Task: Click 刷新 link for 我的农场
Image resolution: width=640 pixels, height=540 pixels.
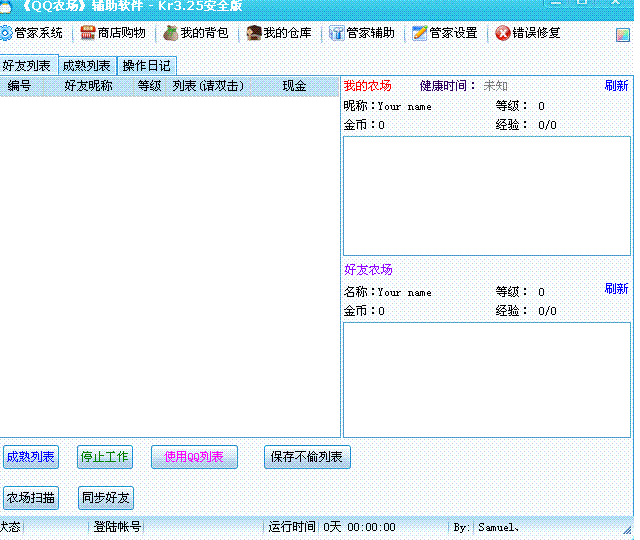Action: [x=616, y=86]
